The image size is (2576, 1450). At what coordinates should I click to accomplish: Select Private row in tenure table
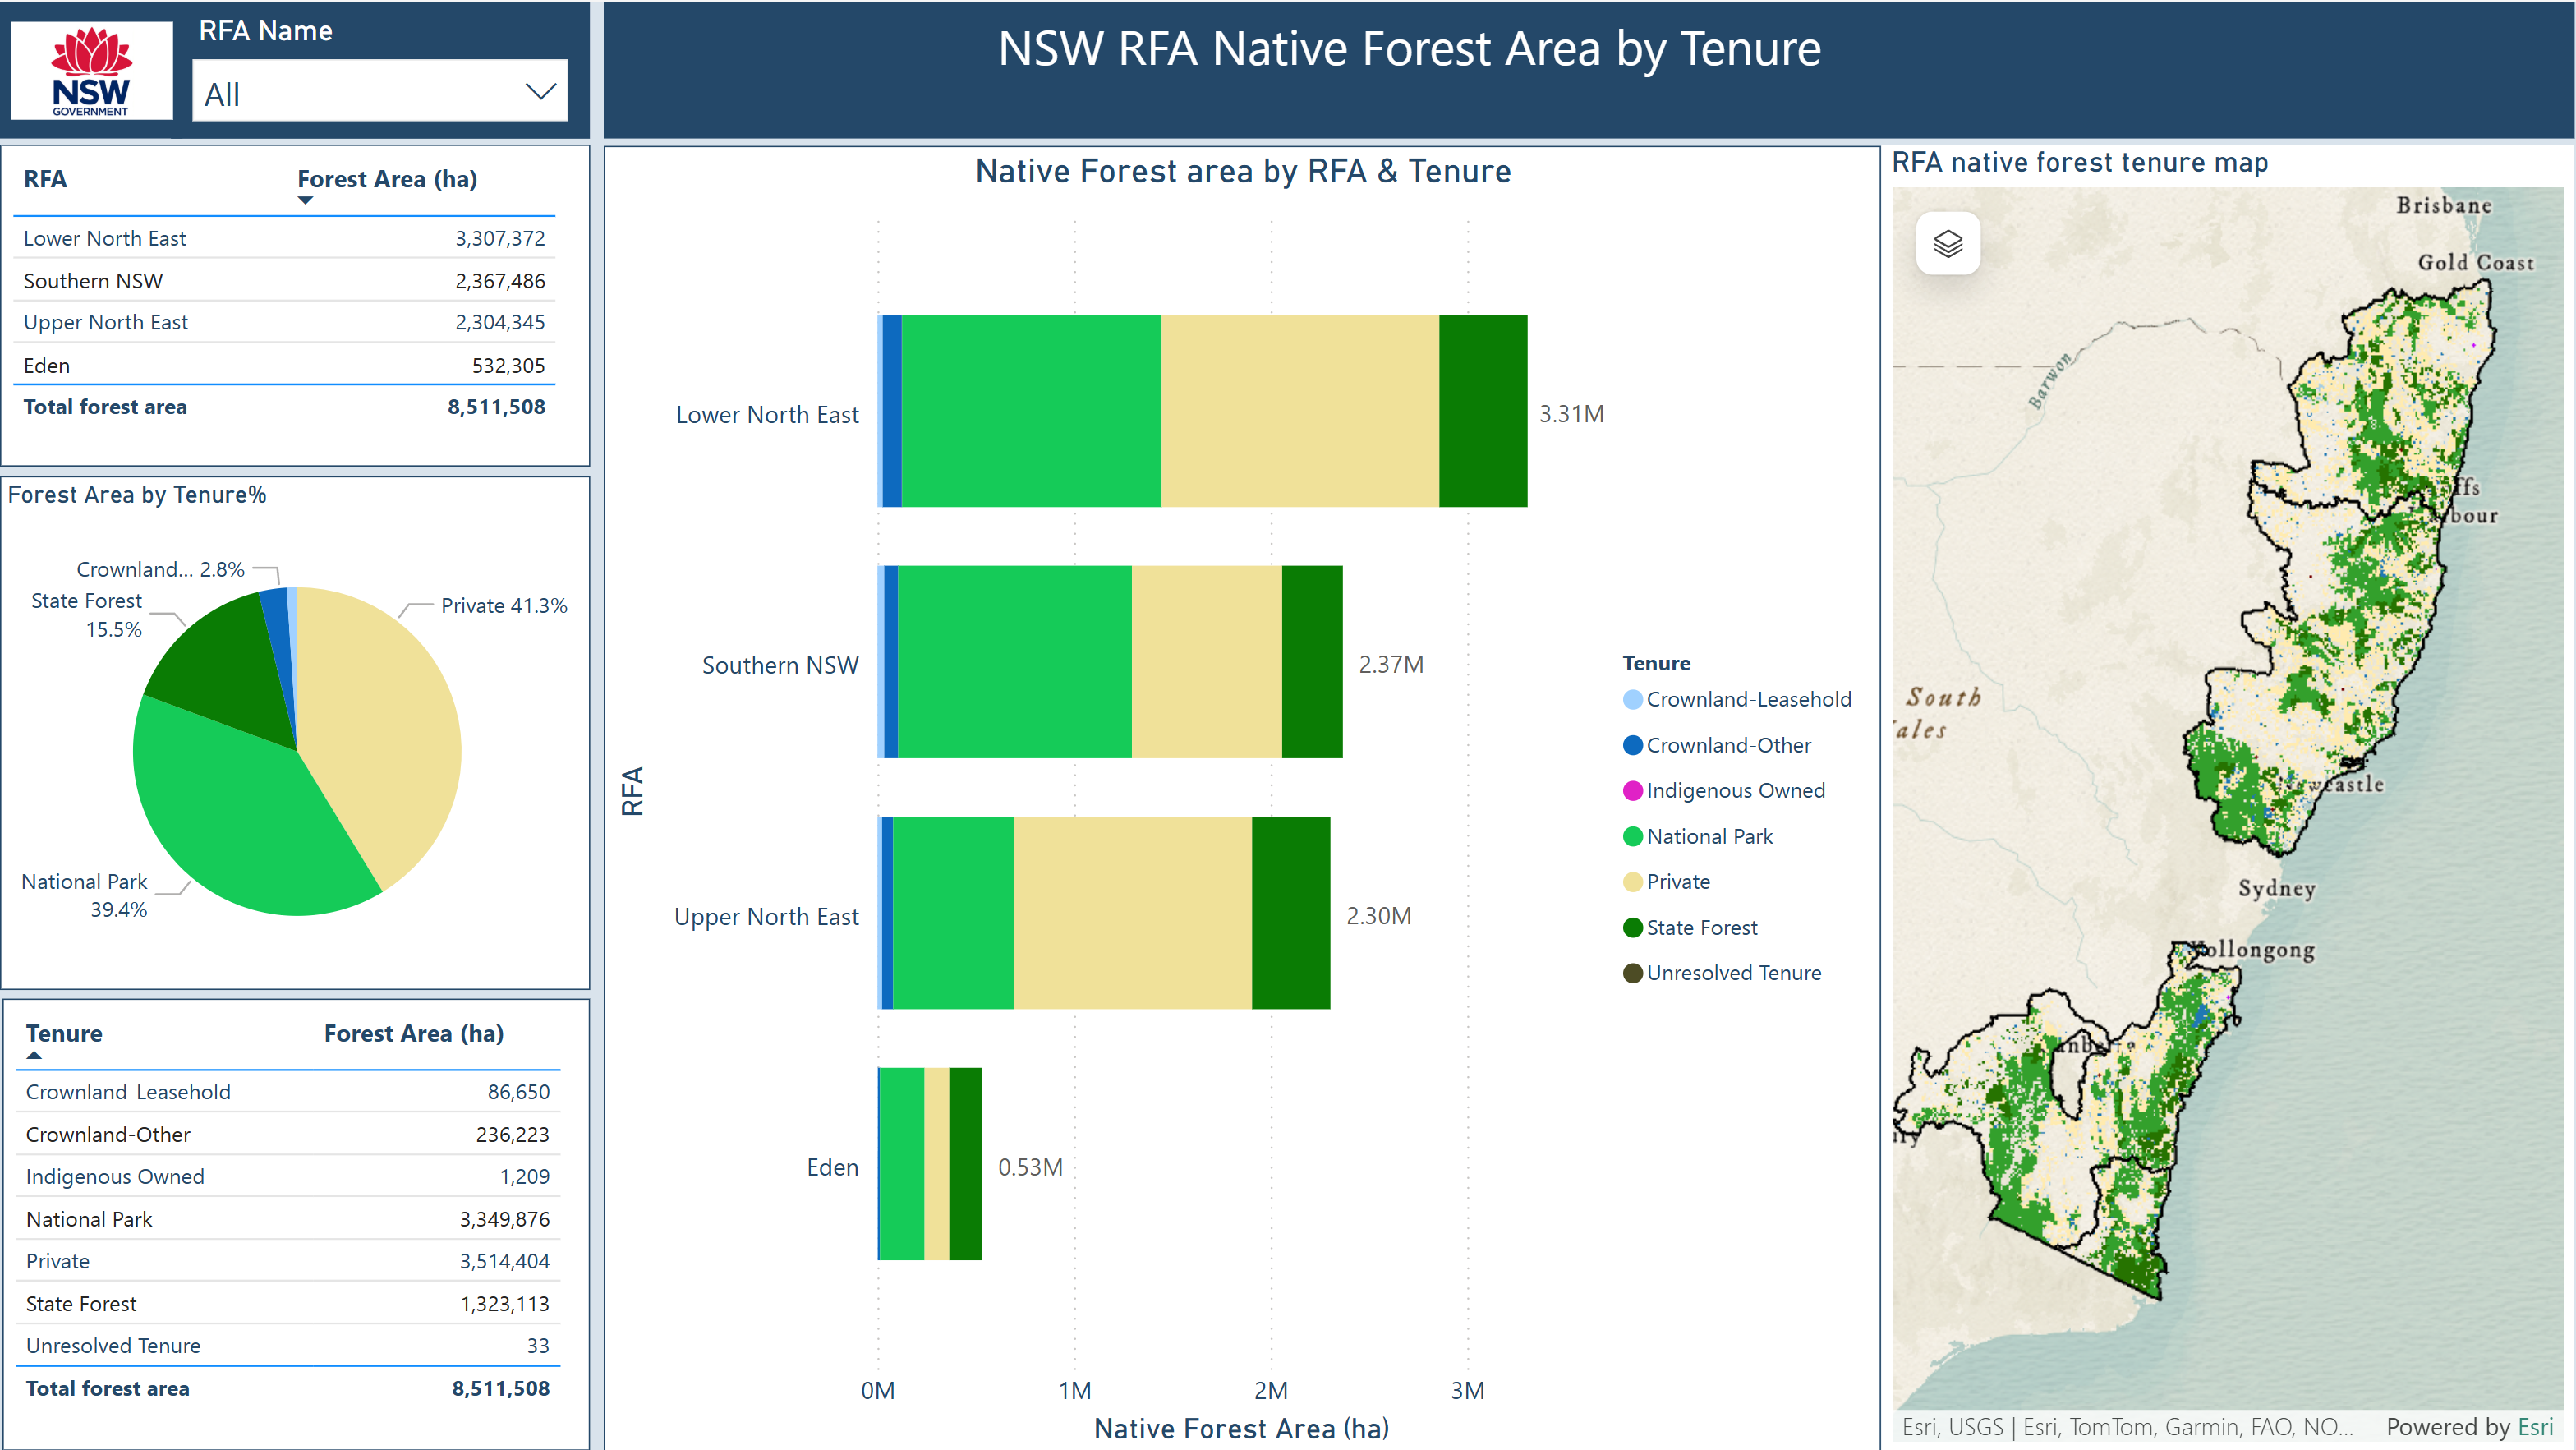point(288,1262)
